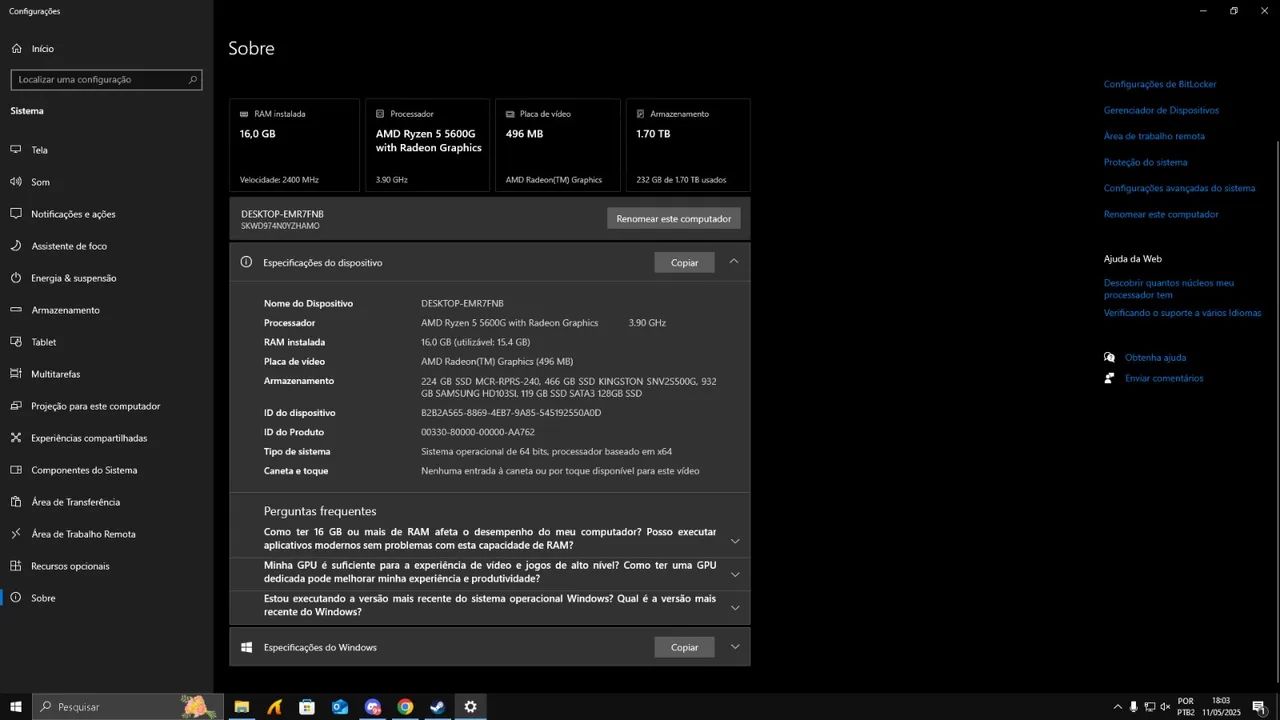Open Área de trabalho remota link
The image size is (1280, 720).
1154,136
